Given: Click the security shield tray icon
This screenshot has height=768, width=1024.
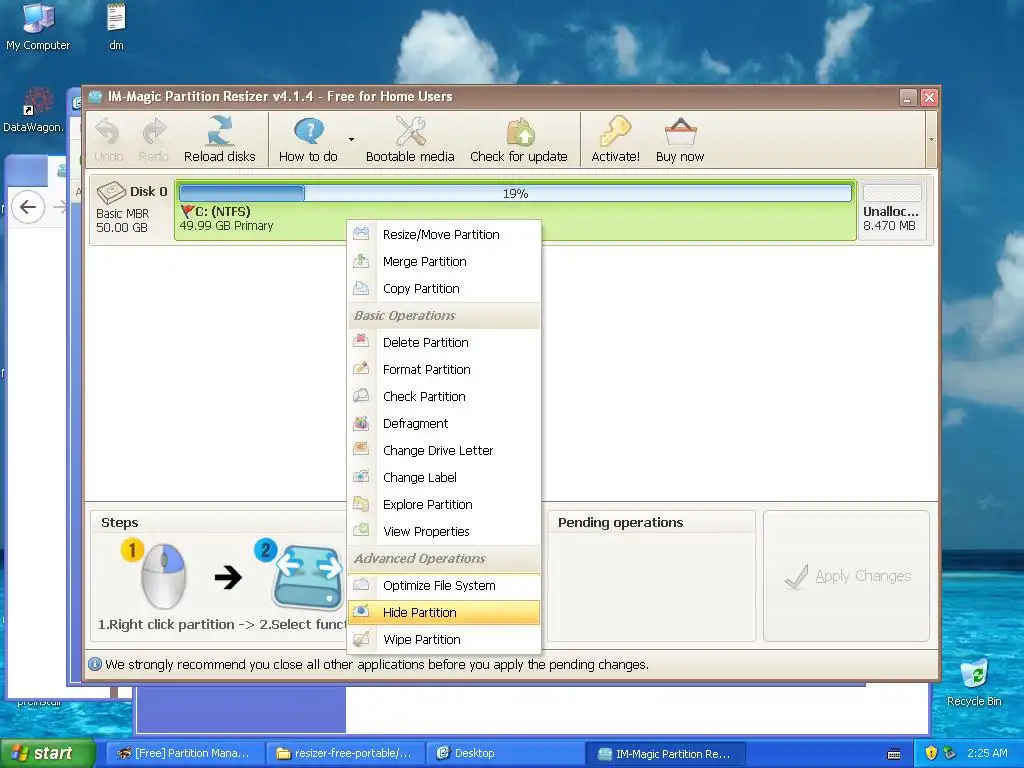Looking at the screenshot, I should 931,753.
